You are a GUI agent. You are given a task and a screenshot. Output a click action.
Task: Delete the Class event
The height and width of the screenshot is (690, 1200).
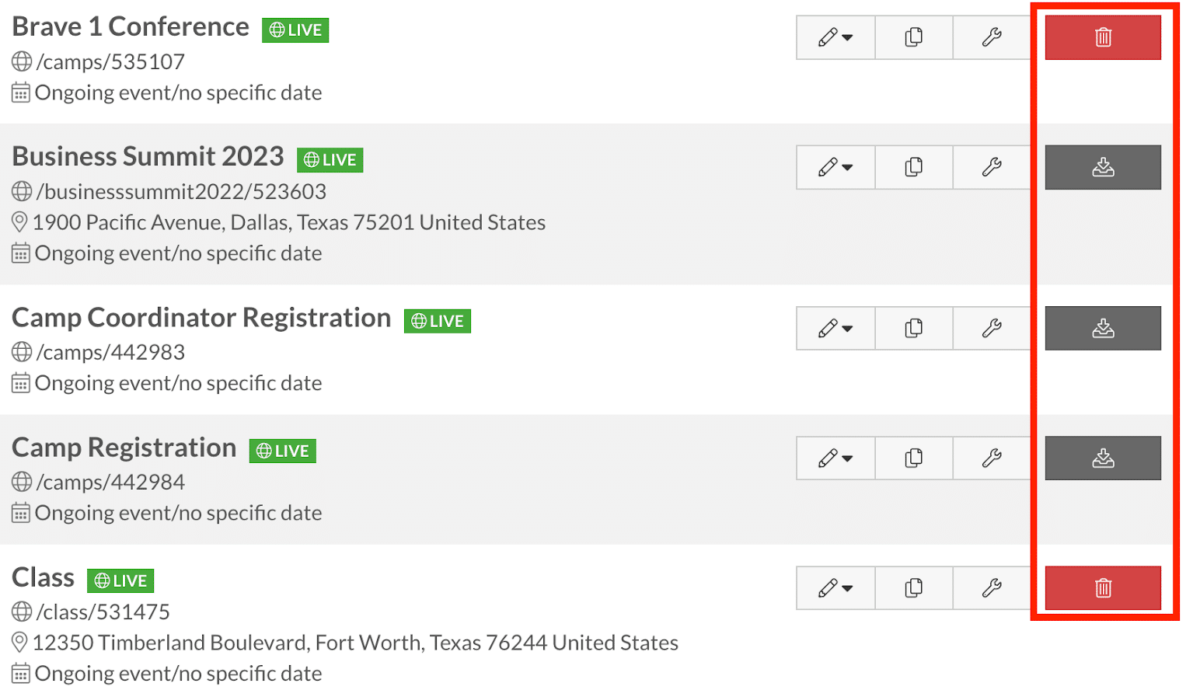pos(1102,588)
